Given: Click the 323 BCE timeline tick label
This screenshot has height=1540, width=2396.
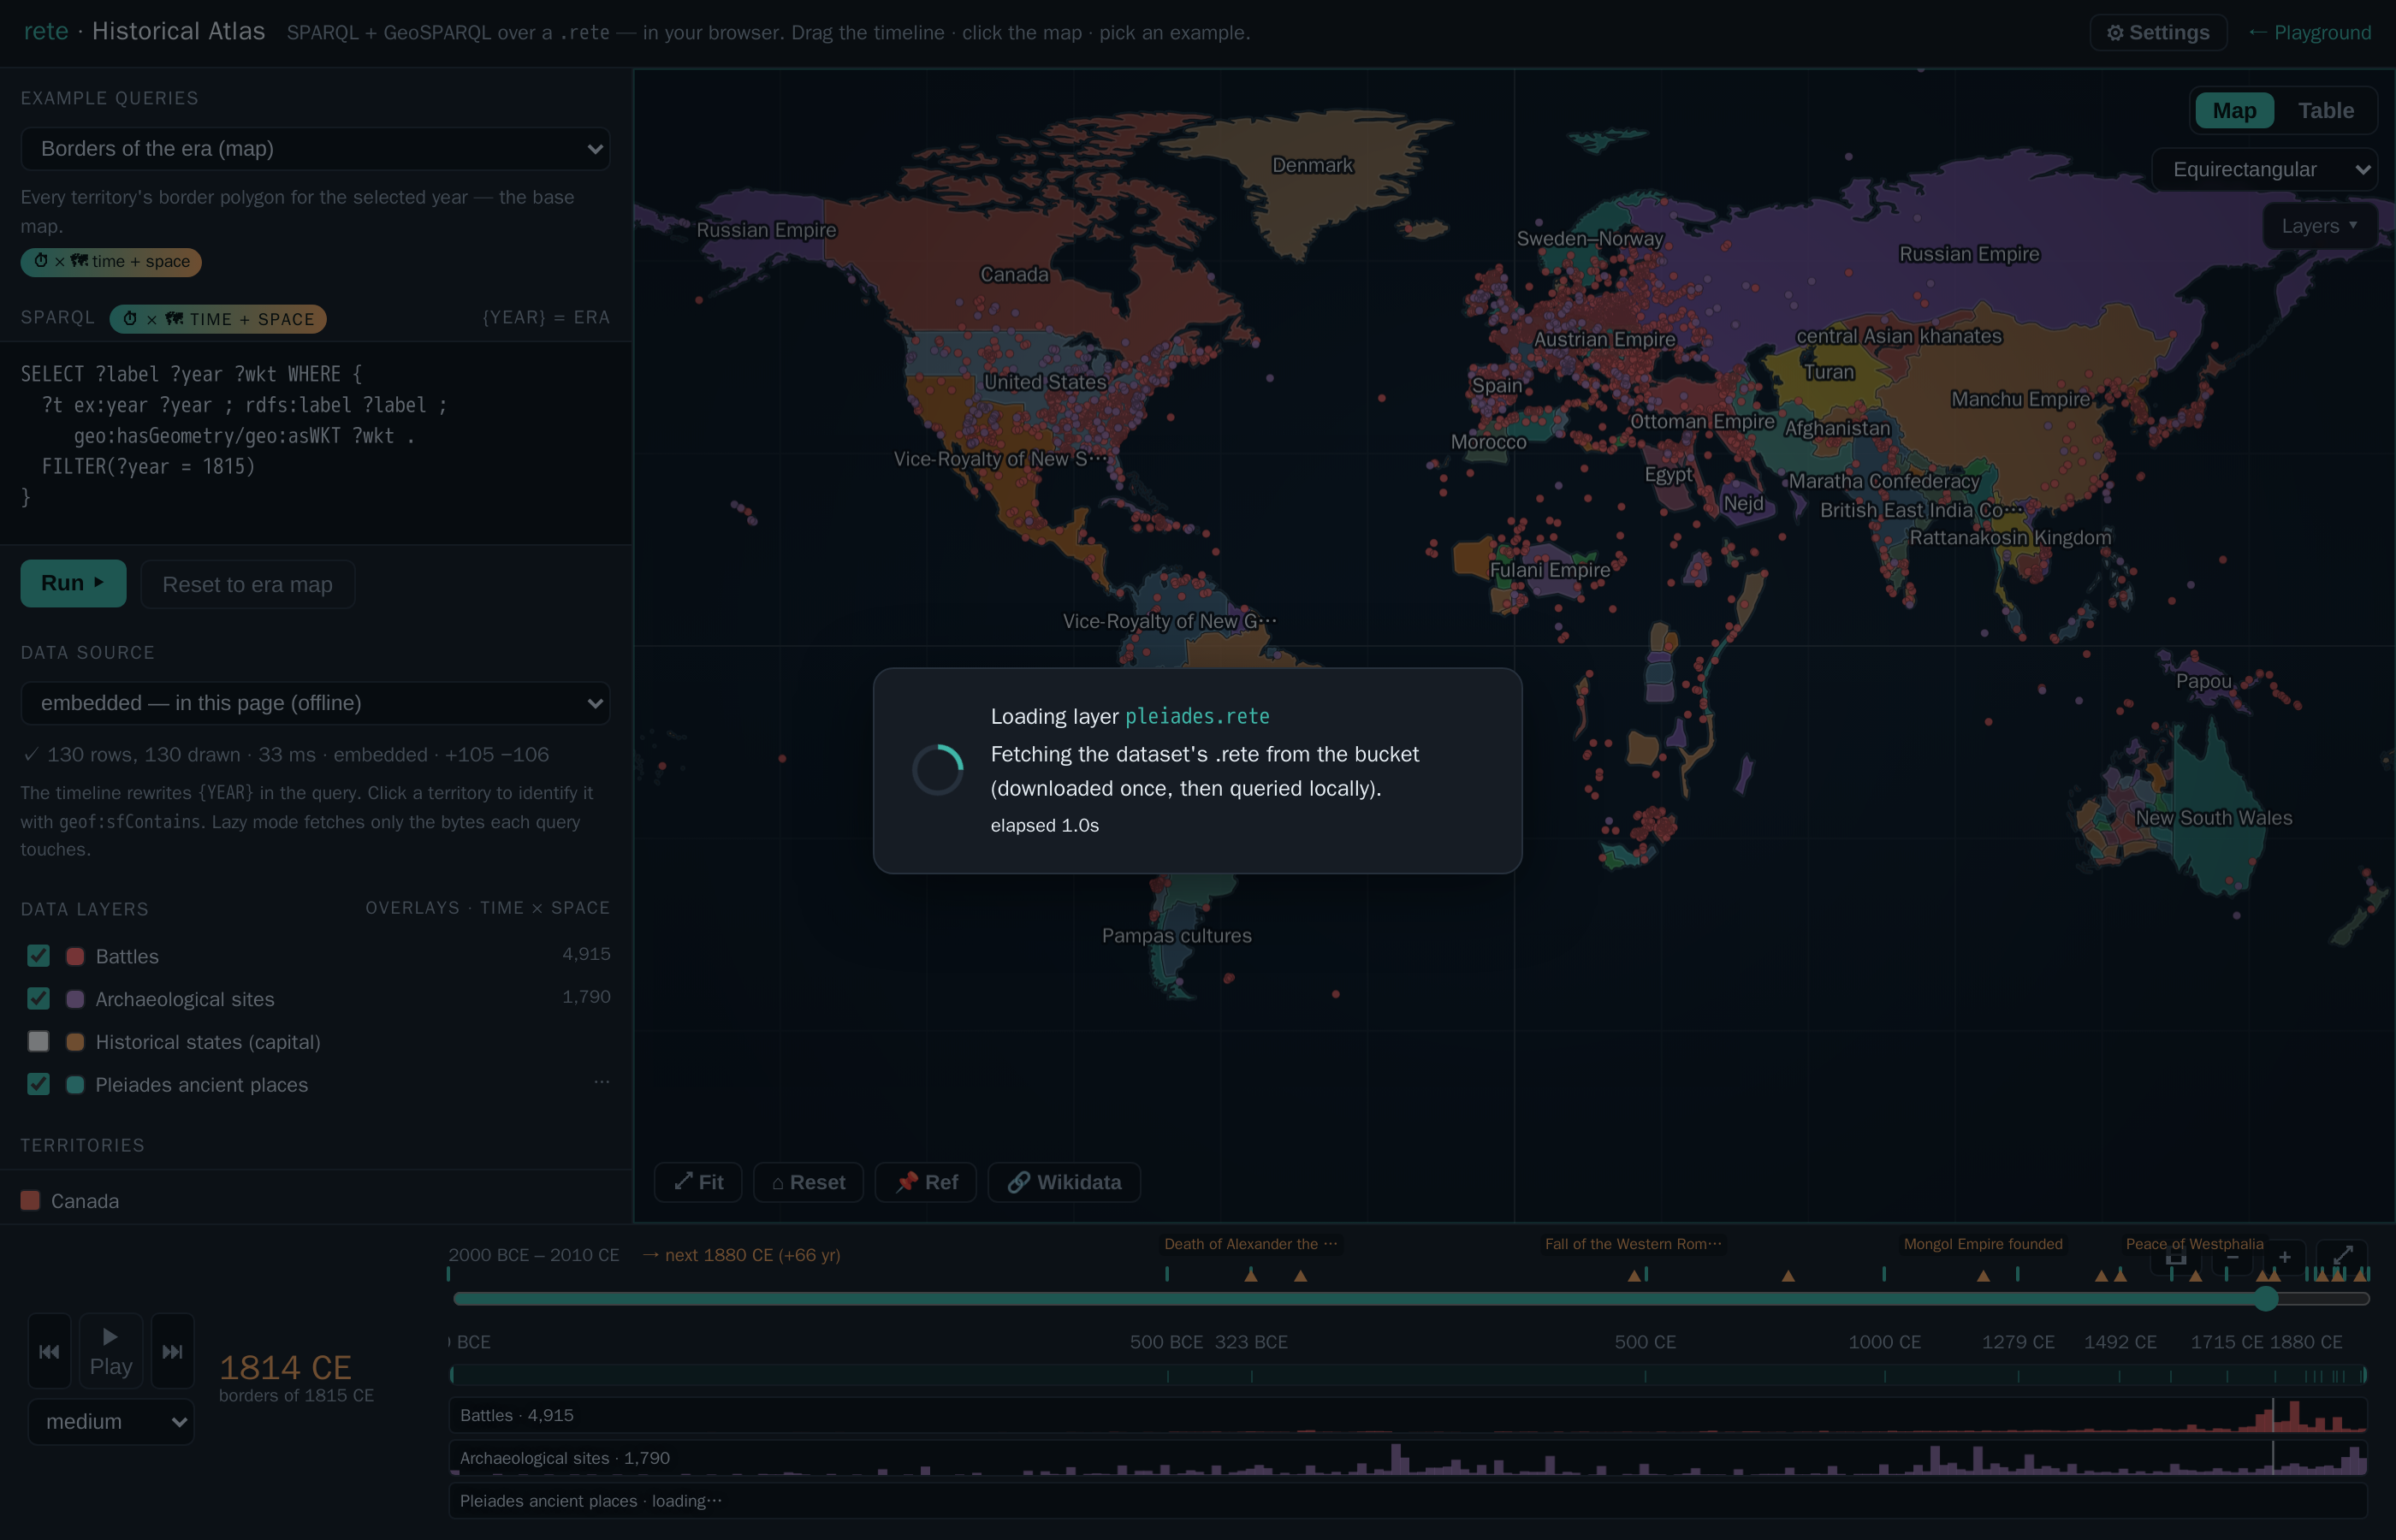Looking at the screenshot, I should (1251, 1342).
